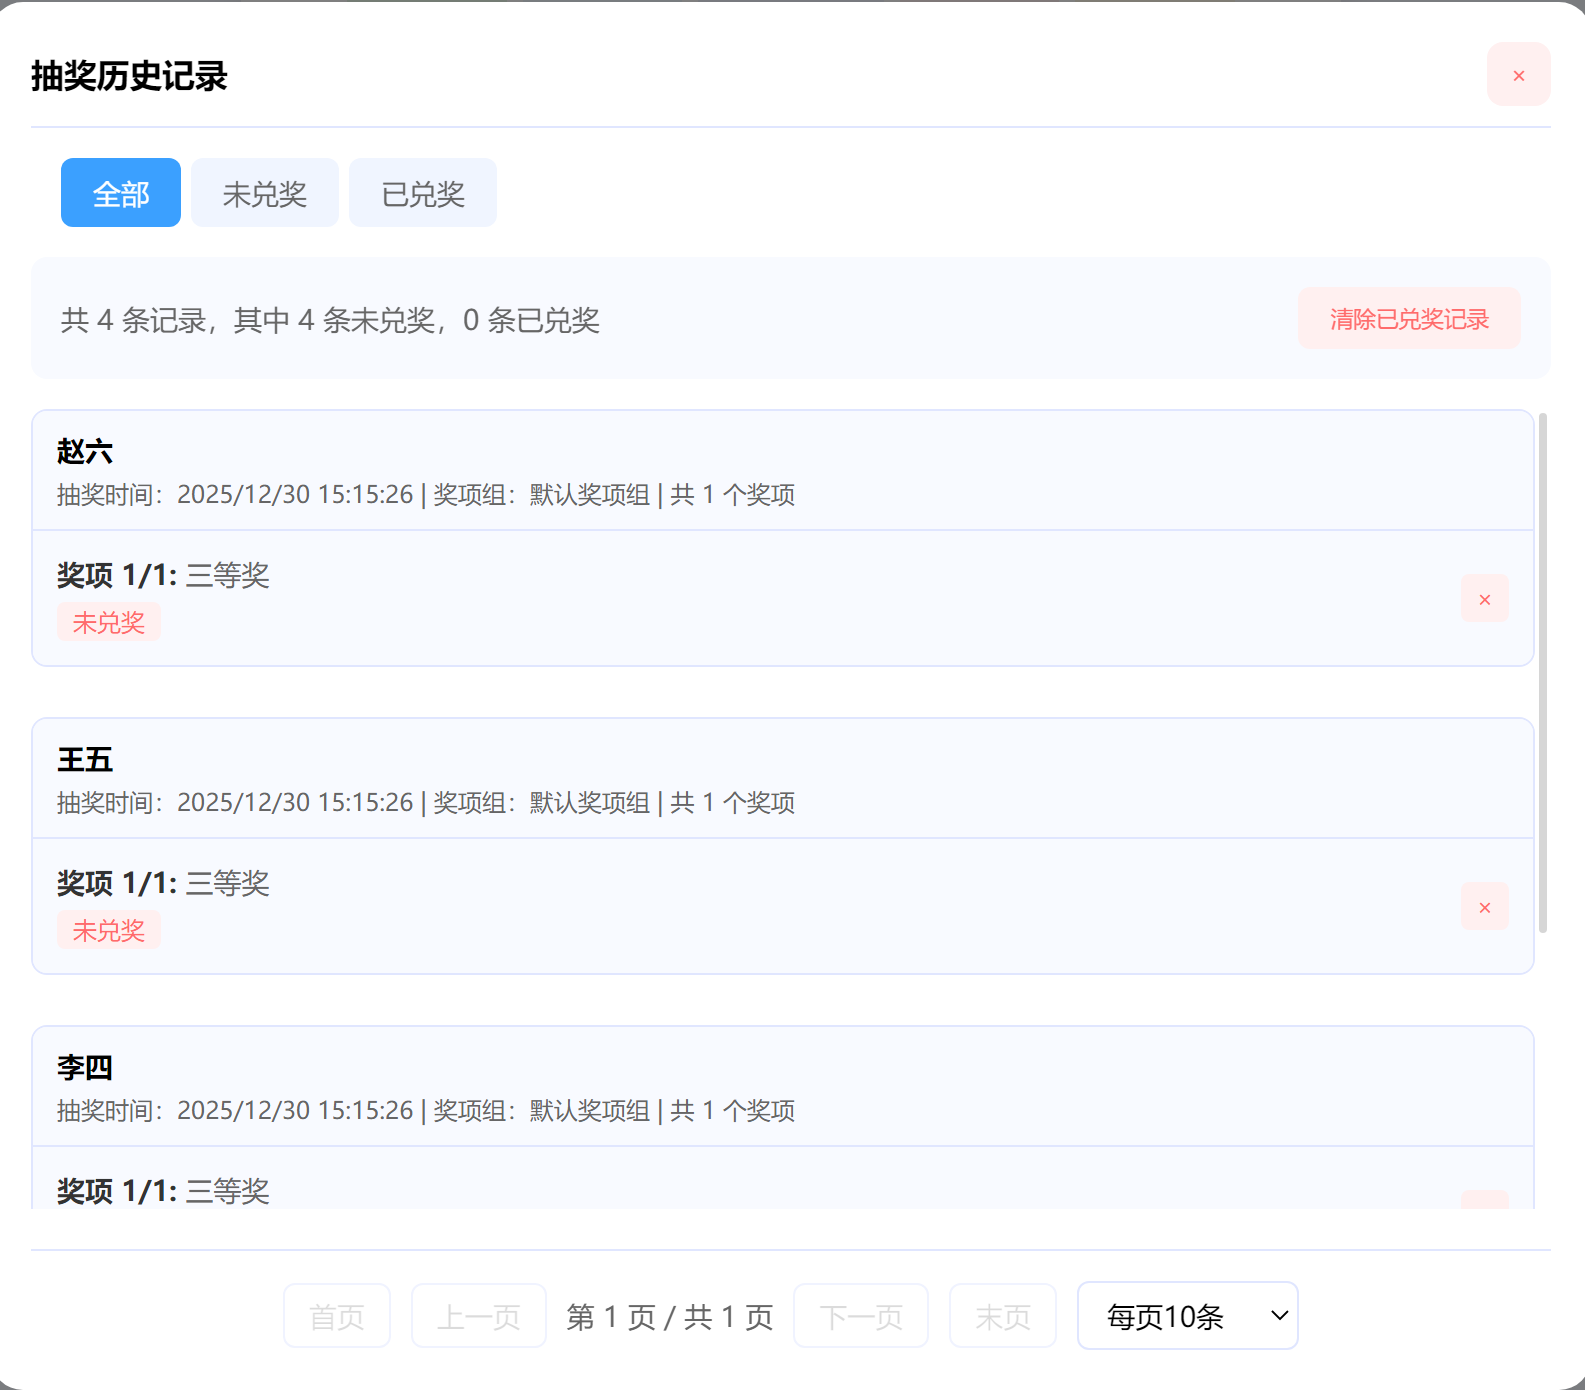The image size is (1585, 1390).
Task: Close the 抽奖历史记录 dialog
Action: [x=1518, y=75]
